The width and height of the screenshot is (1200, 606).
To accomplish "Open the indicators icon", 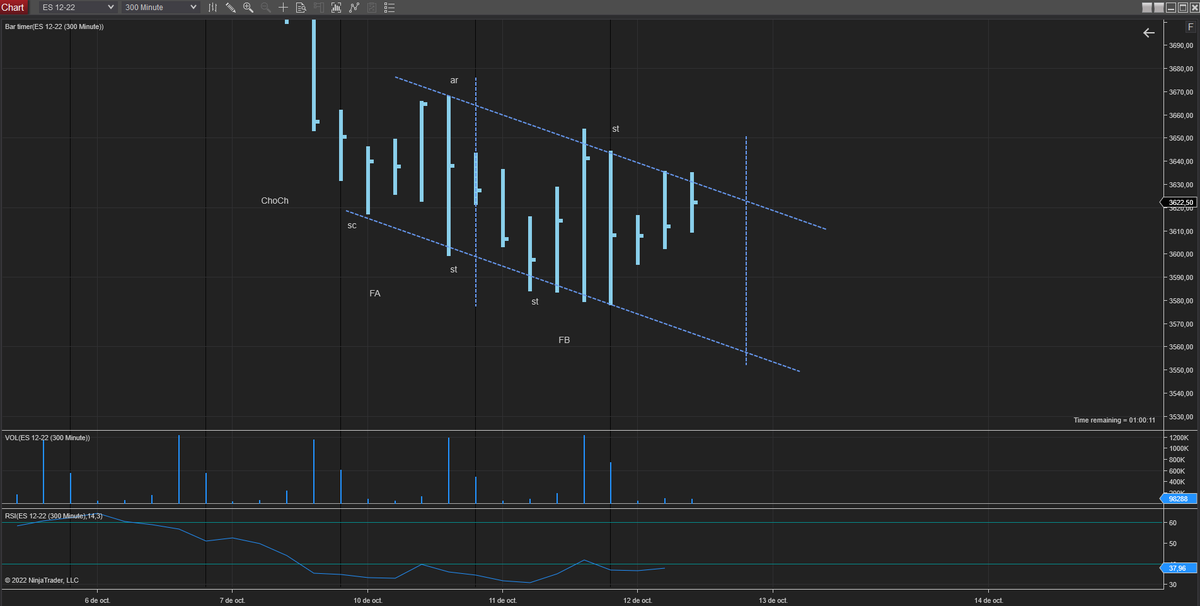I will pyautogui.click(x=336, y=7).
